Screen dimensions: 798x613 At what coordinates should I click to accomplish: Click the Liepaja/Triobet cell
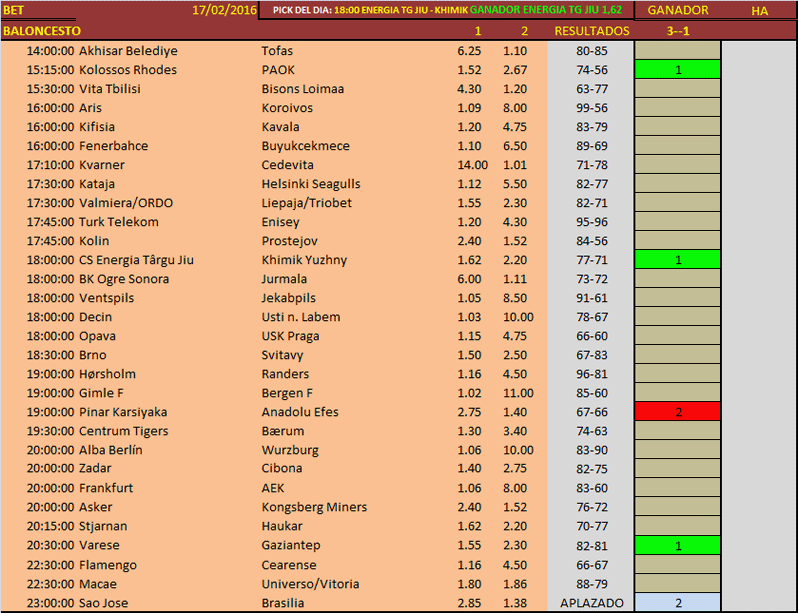(306, 203)
